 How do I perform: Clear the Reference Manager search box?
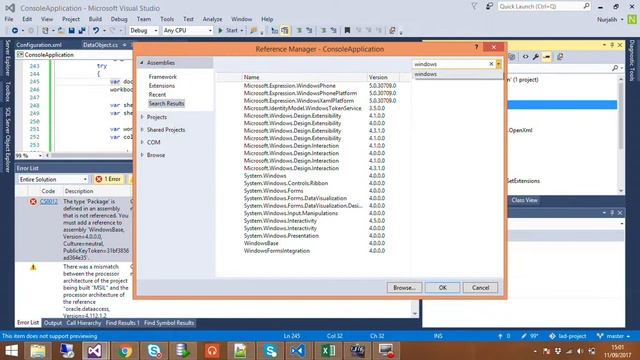[491, 64]
